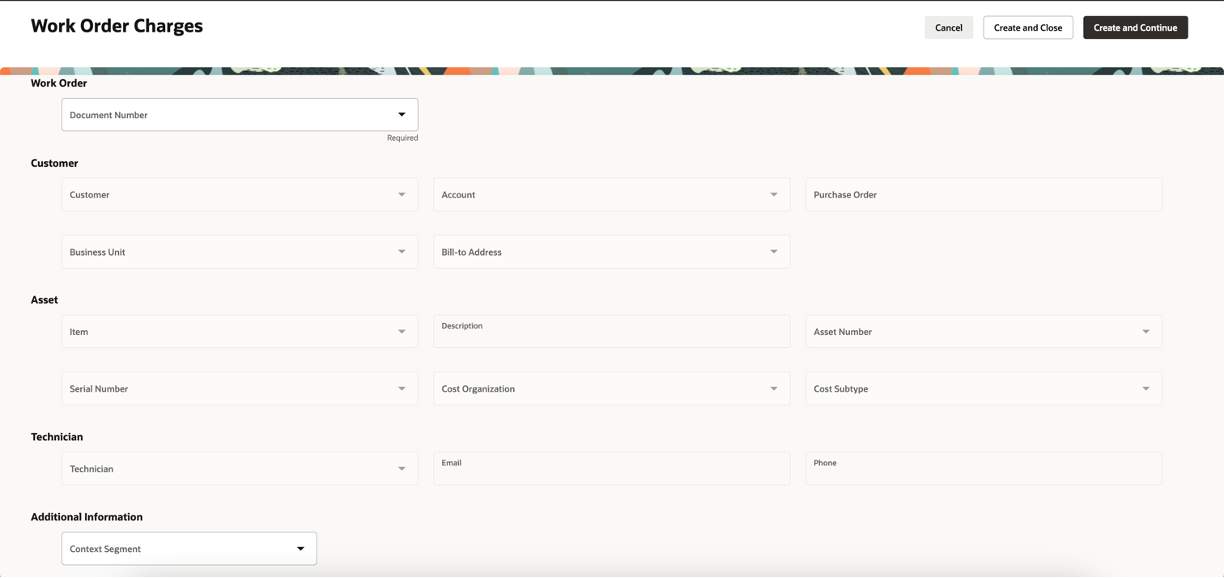Expand the Serial Number dropdown arrow
The height and width of the screenshot is (578, 1224).
point(402,389)
